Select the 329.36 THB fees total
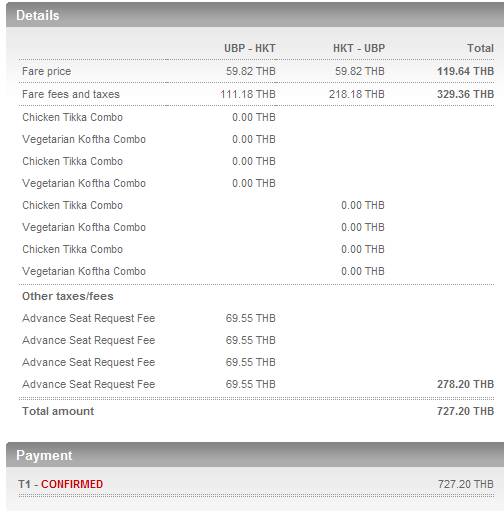 (465, 94)
